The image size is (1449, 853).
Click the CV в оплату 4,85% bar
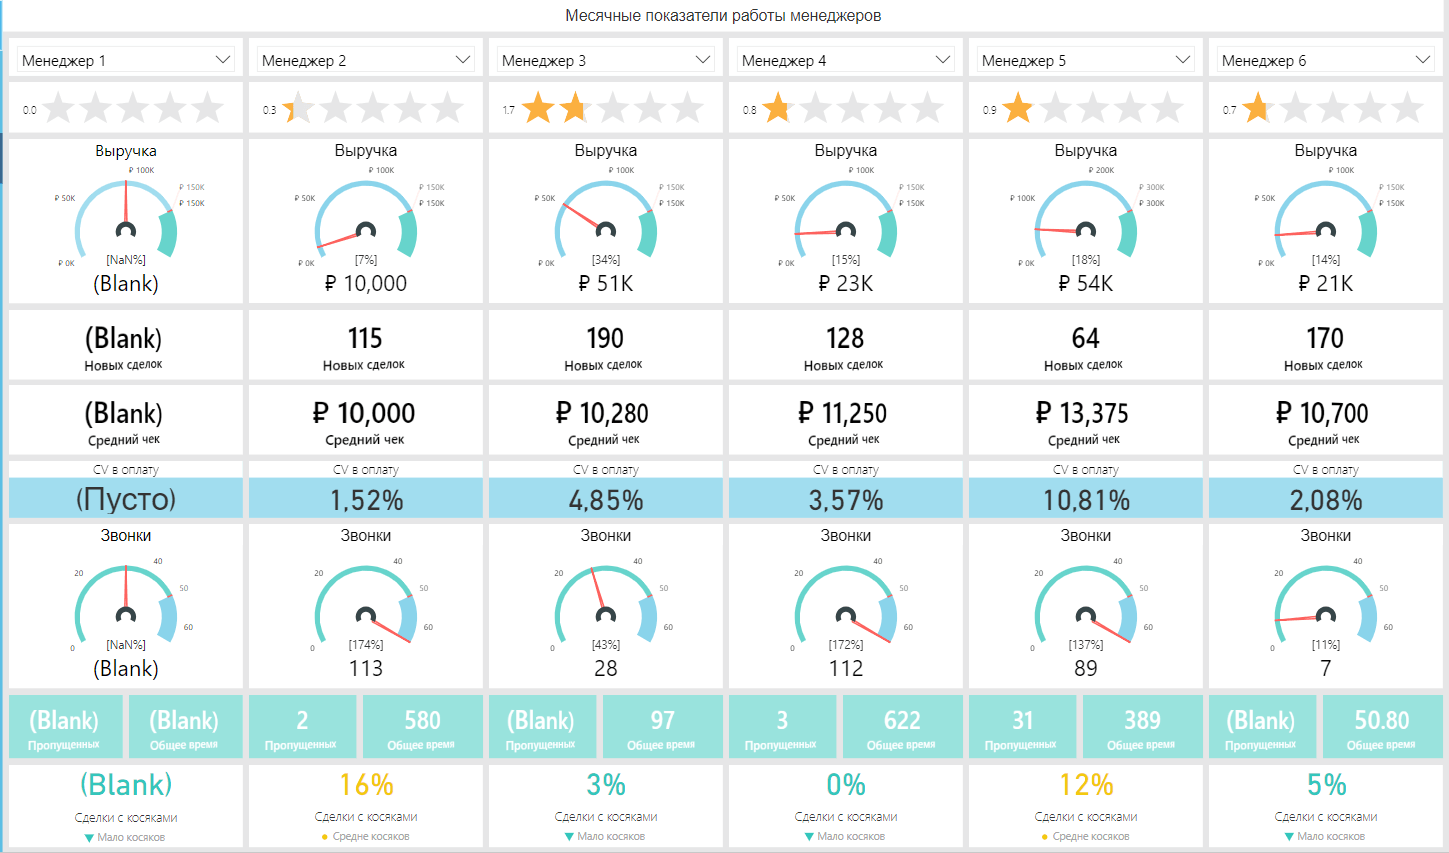pyautogui.click(x=606, y=498)
